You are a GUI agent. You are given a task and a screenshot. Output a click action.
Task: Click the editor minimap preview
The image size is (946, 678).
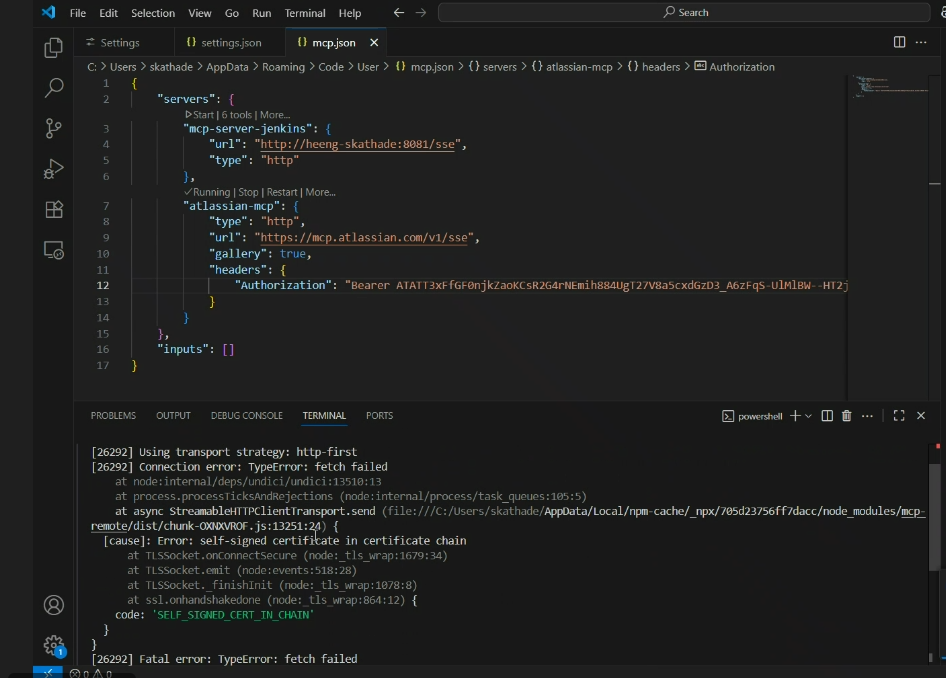[x=889, y=87]
